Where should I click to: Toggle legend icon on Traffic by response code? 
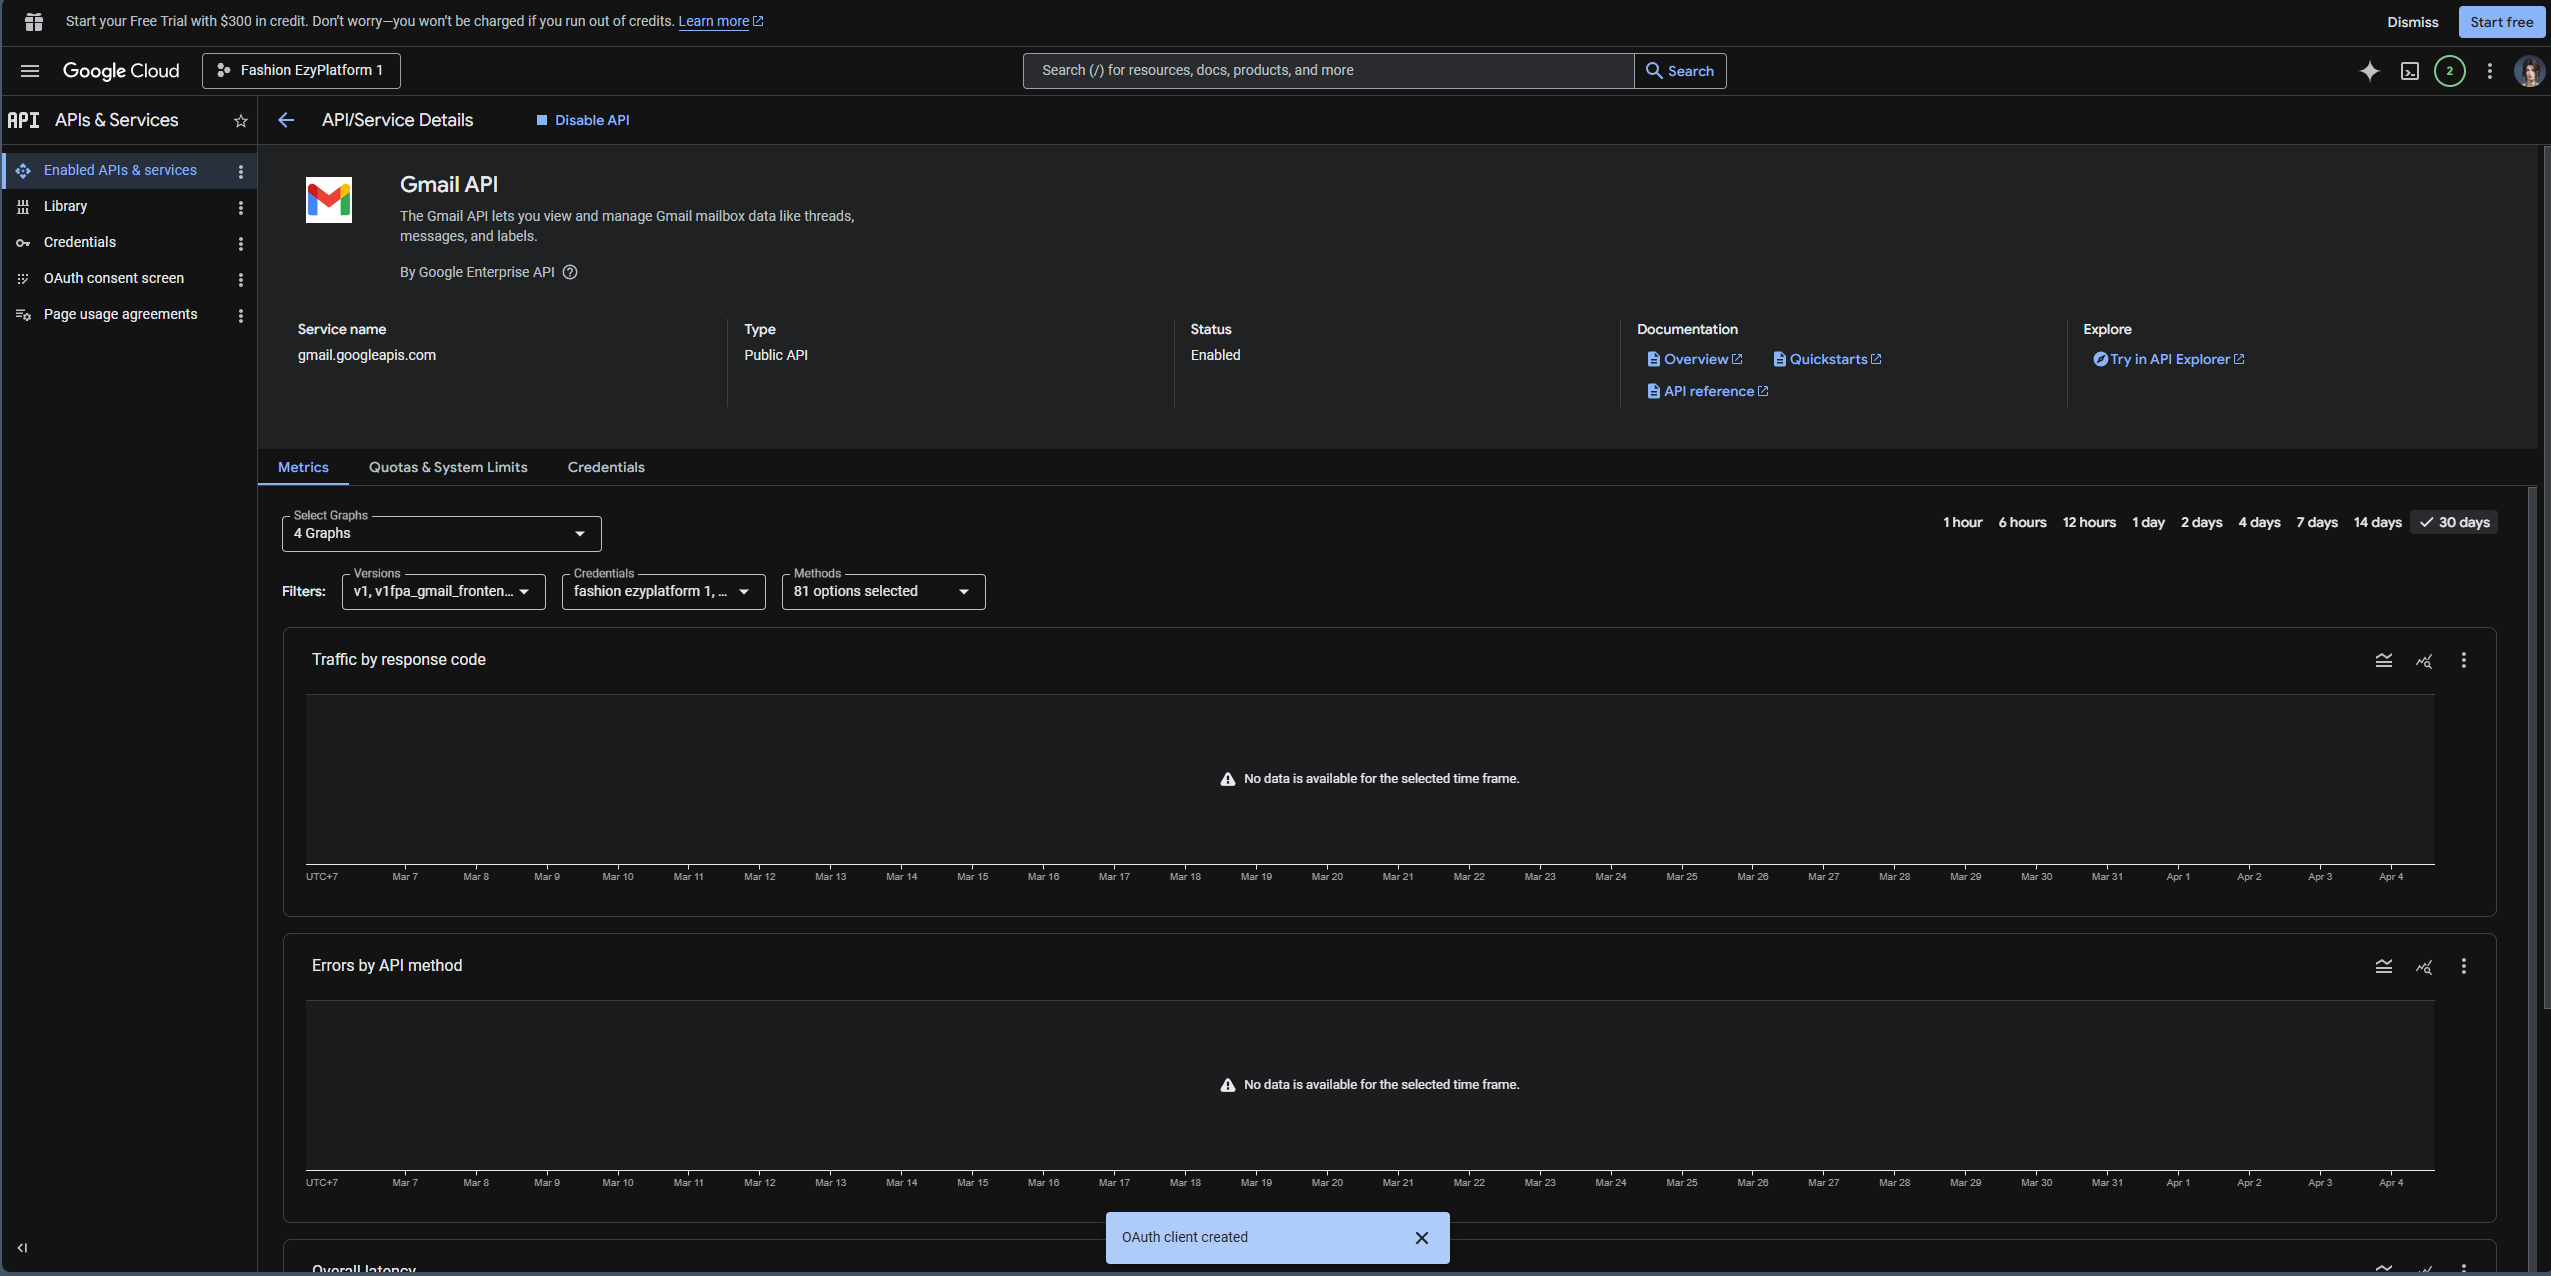coord(2384,660)
